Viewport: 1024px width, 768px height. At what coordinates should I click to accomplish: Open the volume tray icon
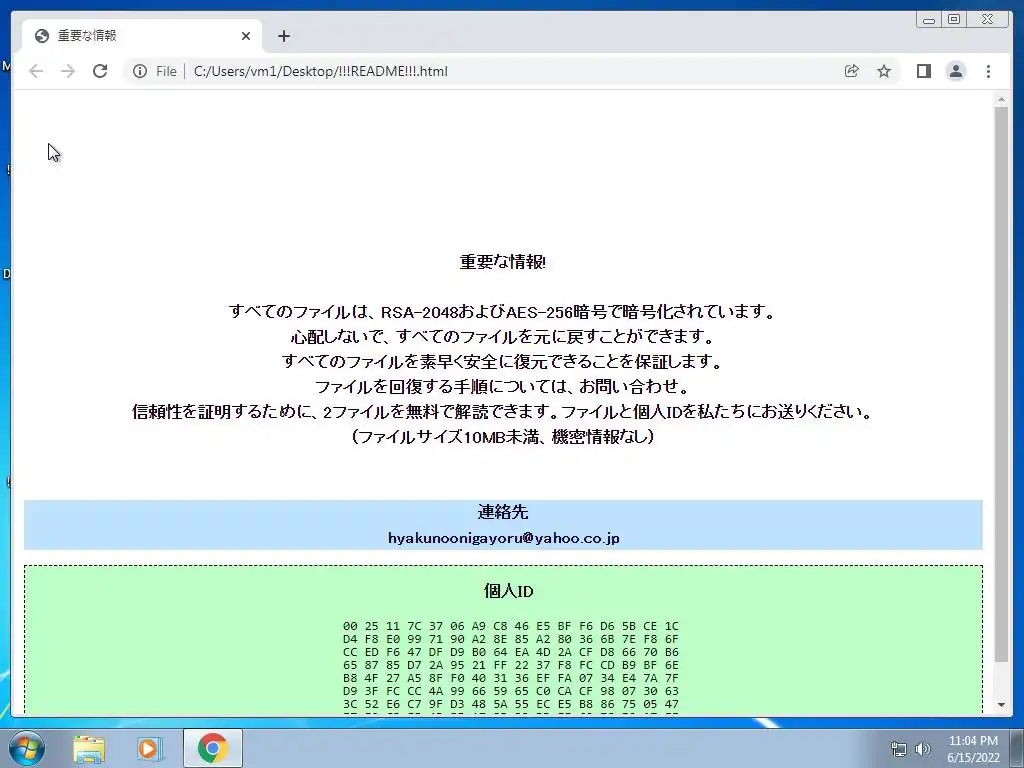[922, 749]
